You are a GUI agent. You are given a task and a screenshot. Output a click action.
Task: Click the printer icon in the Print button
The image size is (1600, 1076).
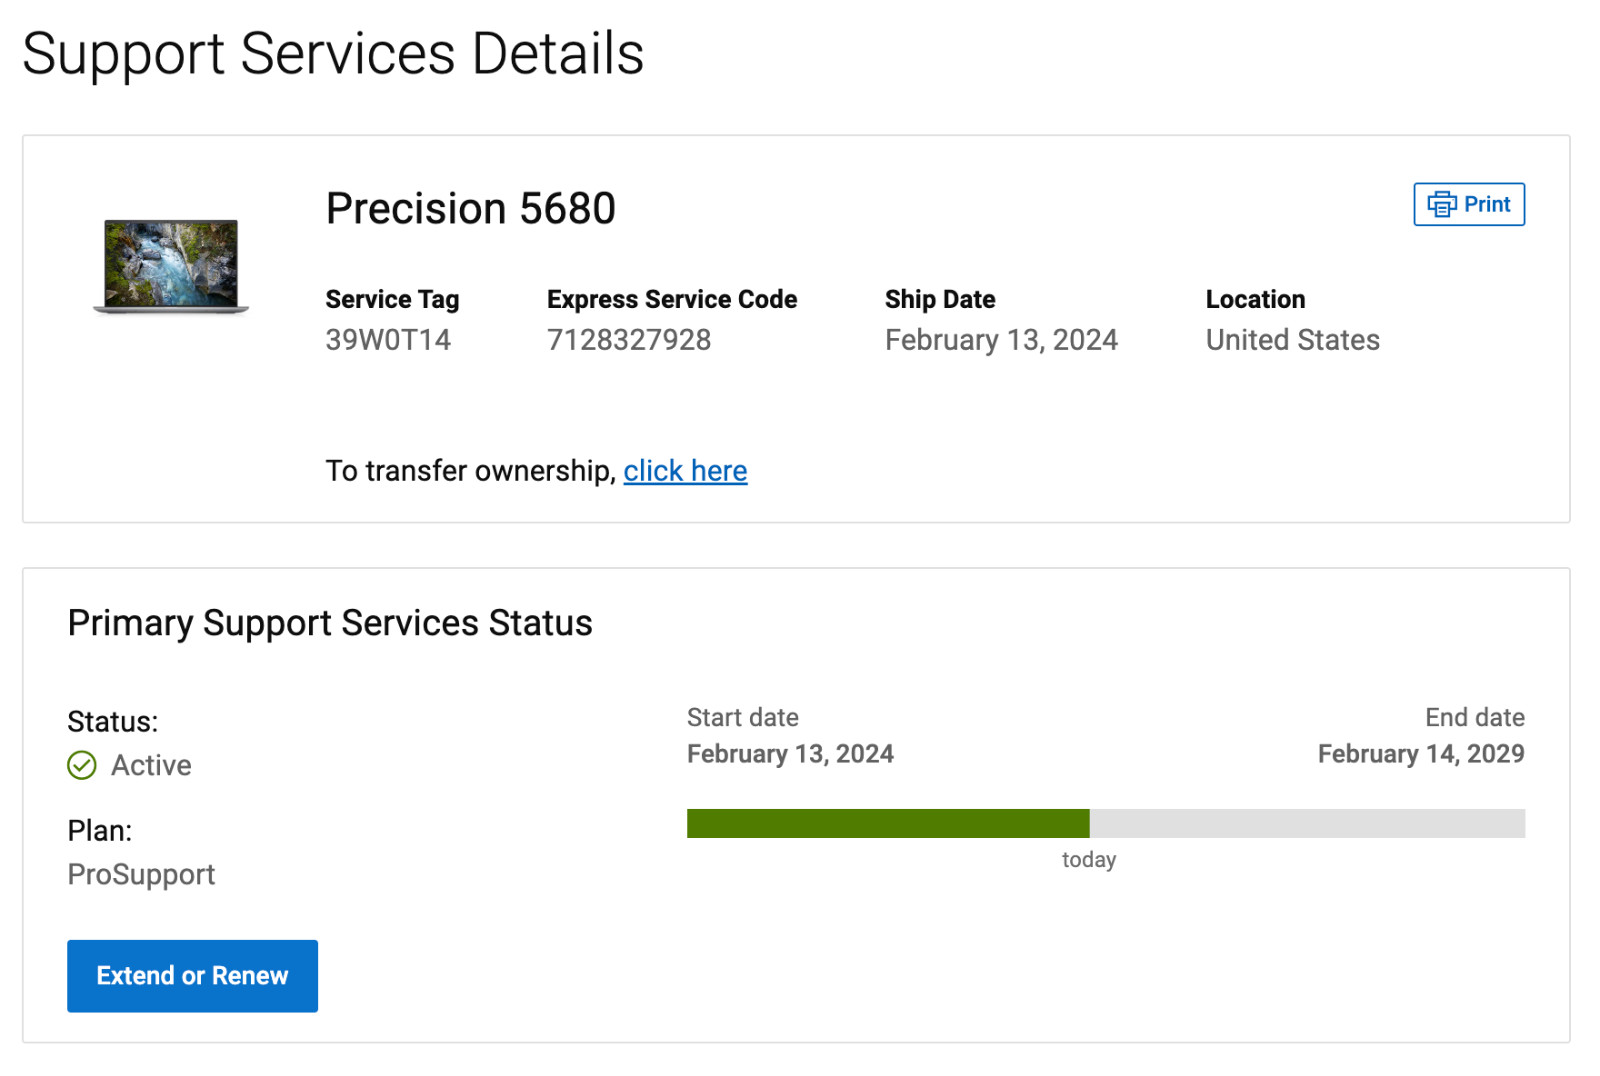pos(1441,204)
